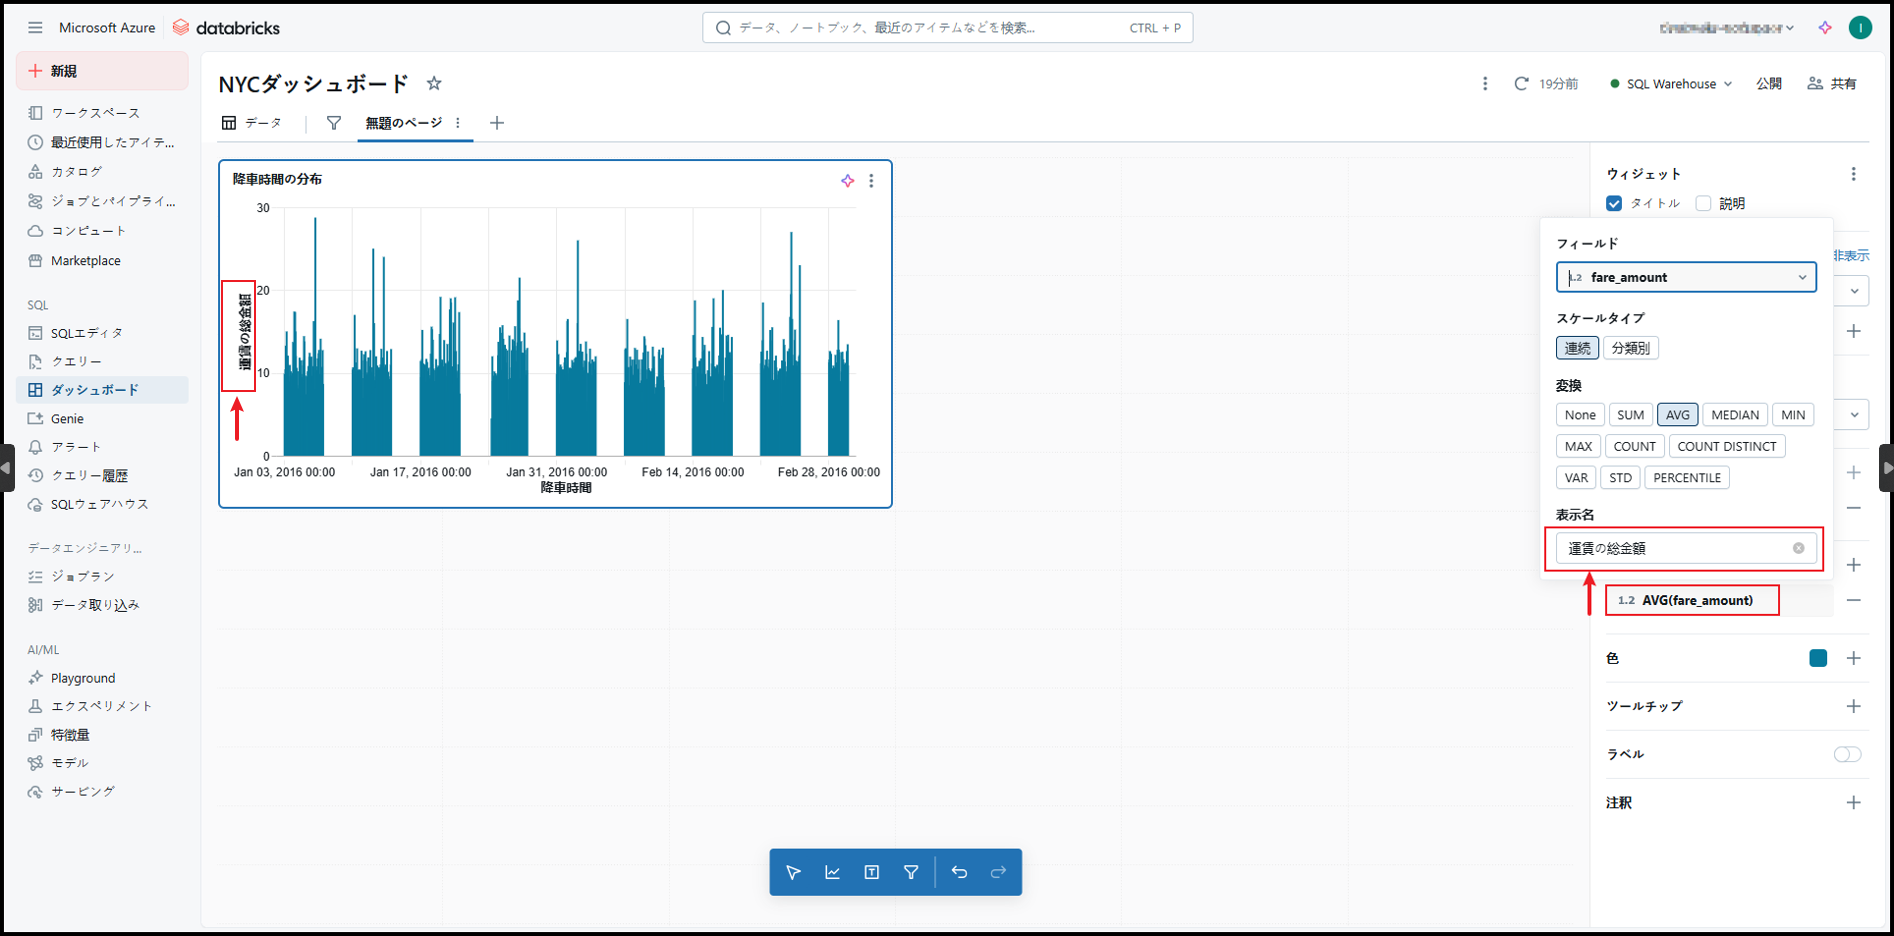This screenshot has width=1894, height=936.
Task: Click the star icon beside NYCダッシュボード title
Action: [434, 84]
